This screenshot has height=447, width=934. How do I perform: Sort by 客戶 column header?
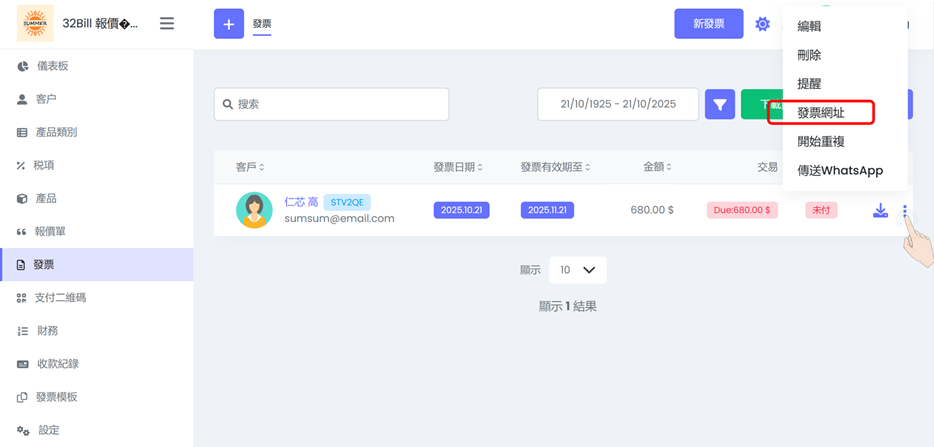(250, 167)
